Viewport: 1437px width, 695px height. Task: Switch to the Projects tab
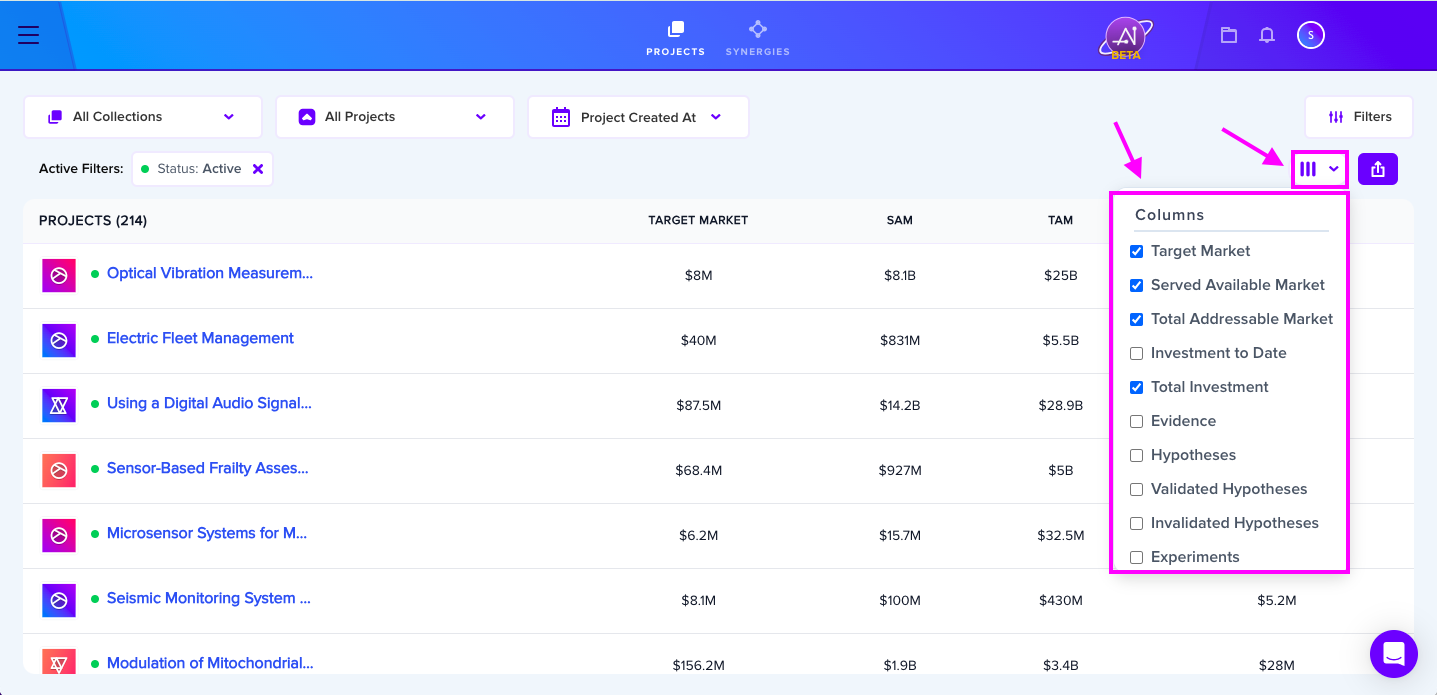(x=675, y=38)
